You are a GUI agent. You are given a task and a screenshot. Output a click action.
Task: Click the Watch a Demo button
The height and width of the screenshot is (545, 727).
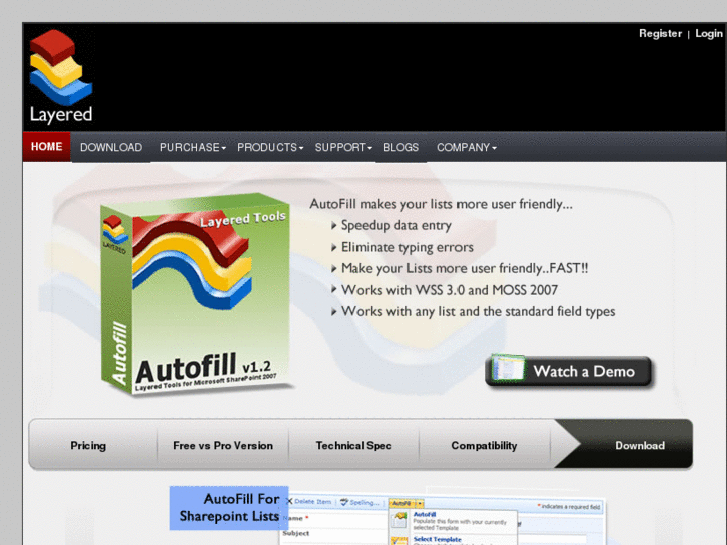click(569, 371)
